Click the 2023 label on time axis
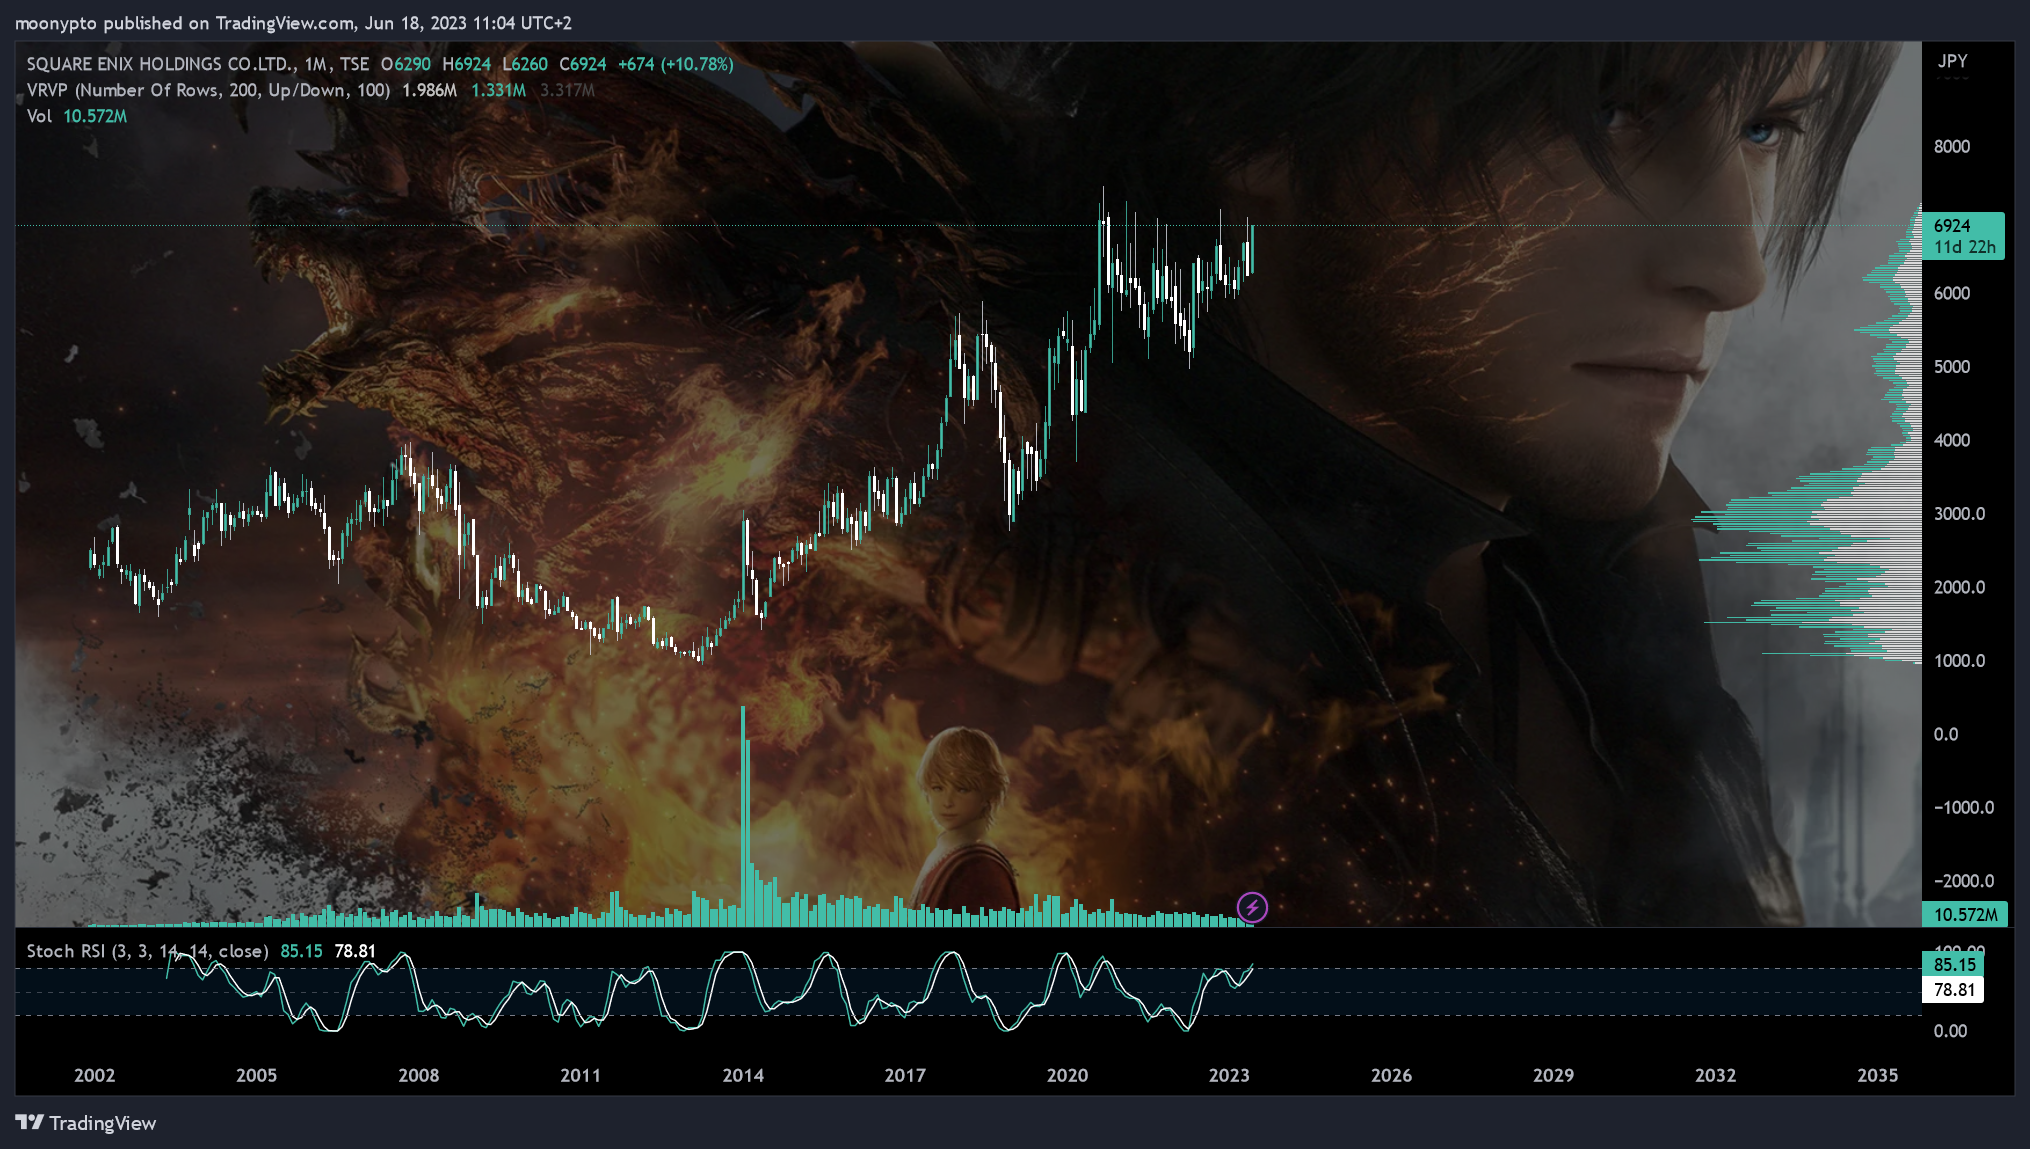The image size is (2030, 1149). (1229, 1075)
